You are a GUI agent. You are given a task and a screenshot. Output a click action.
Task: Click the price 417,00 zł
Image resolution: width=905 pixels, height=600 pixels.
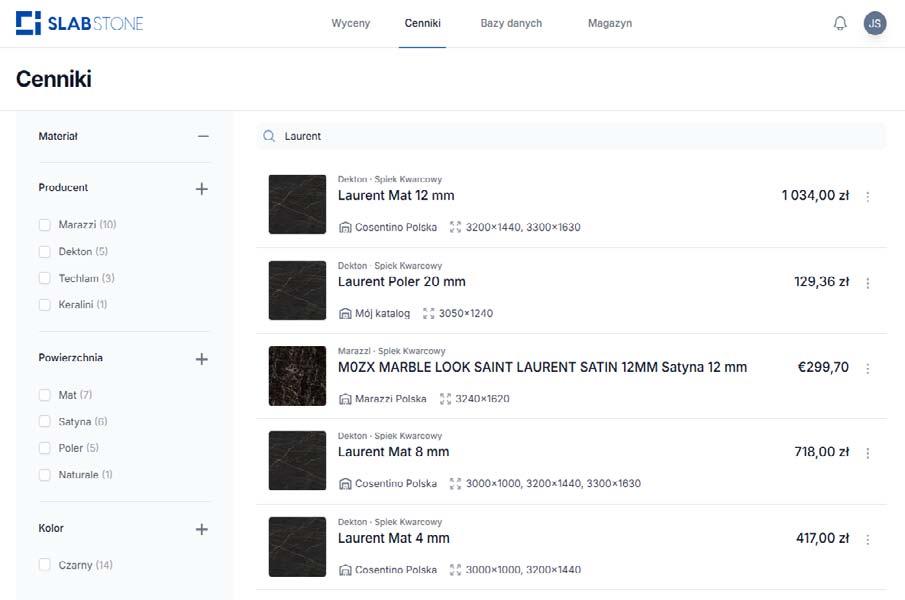point(822,538)
